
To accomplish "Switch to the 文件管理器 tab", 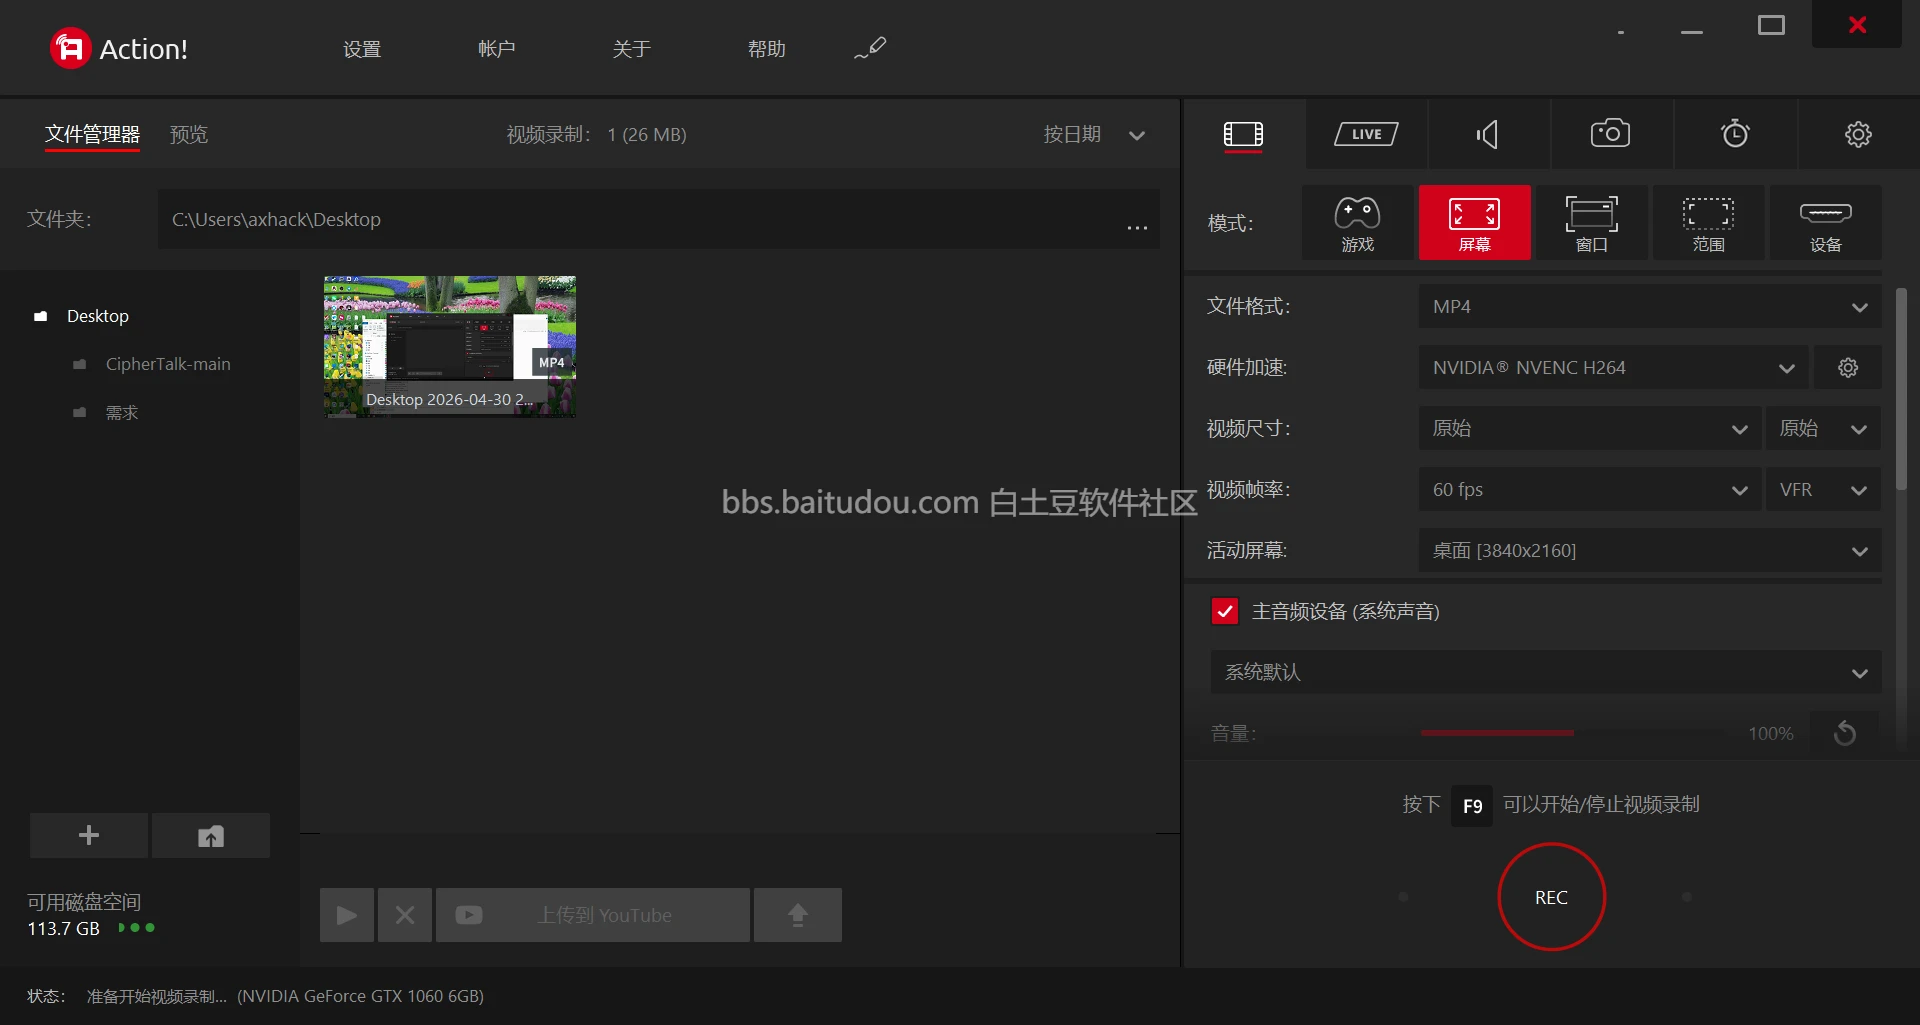I will pos(92,134).
